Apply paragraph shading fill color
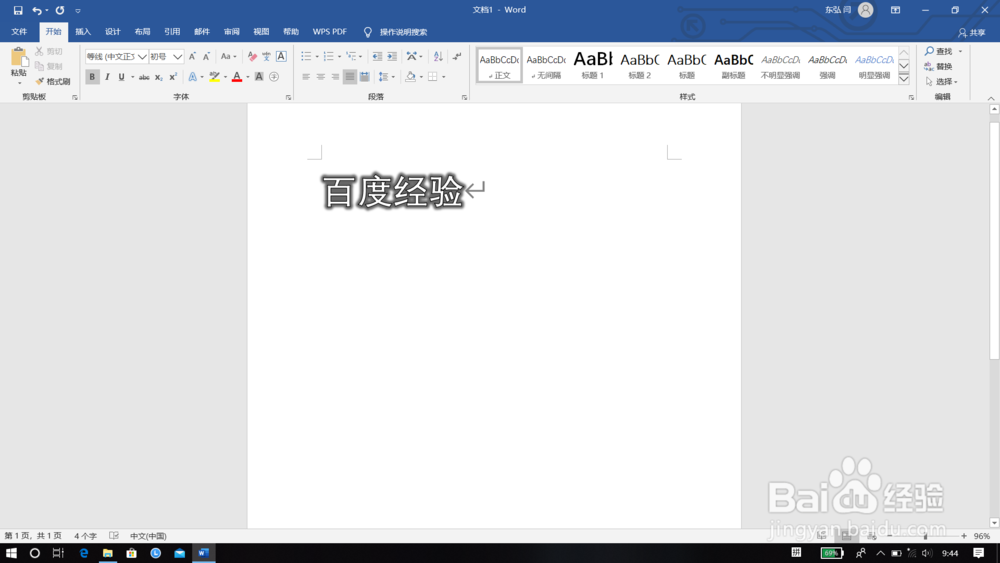The image size is (1000, 563). click(x=410, y=77)
